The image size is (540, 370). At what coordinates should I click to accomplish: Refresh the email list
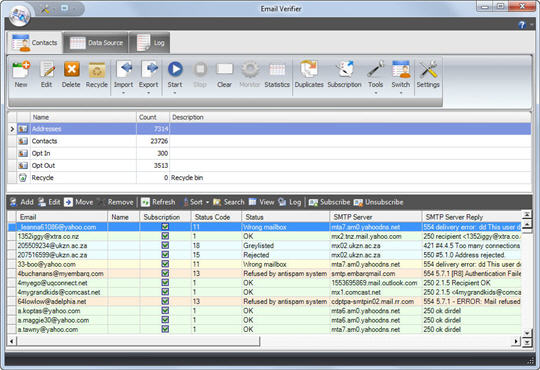(x=158, y=202)
